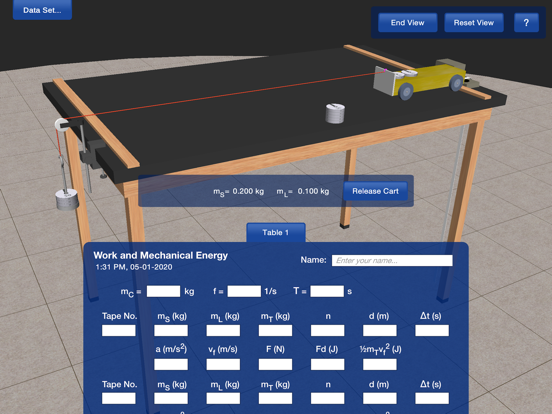Viewport: 552px width, 414px height.
Task: Select second row Δt (s) field
Action: coord(432,398)
